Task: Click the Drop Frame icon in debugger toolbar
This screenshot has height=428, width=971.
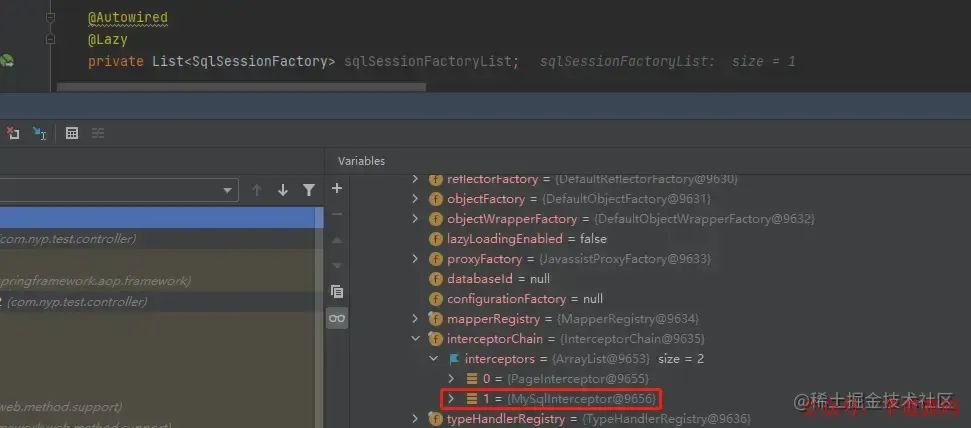Action: 13,133
